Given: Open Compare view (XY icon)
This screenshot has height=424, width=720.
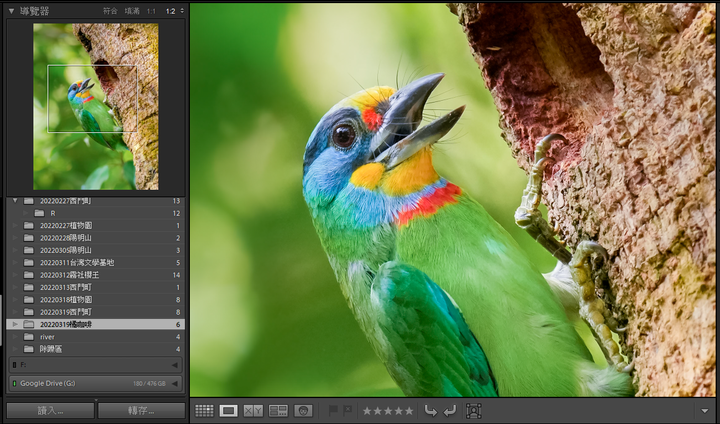Looking at the screenshot, I should tap(253, 410).
